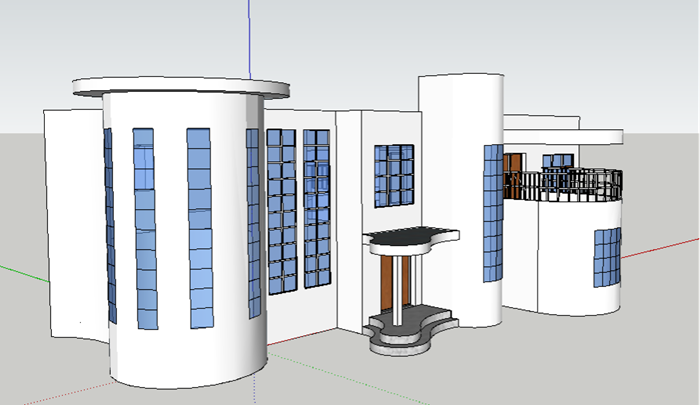This screenshot has height=405, width=700.
Task: Pick the left large grid window on central wall
Action: click(x=281, y=210)
